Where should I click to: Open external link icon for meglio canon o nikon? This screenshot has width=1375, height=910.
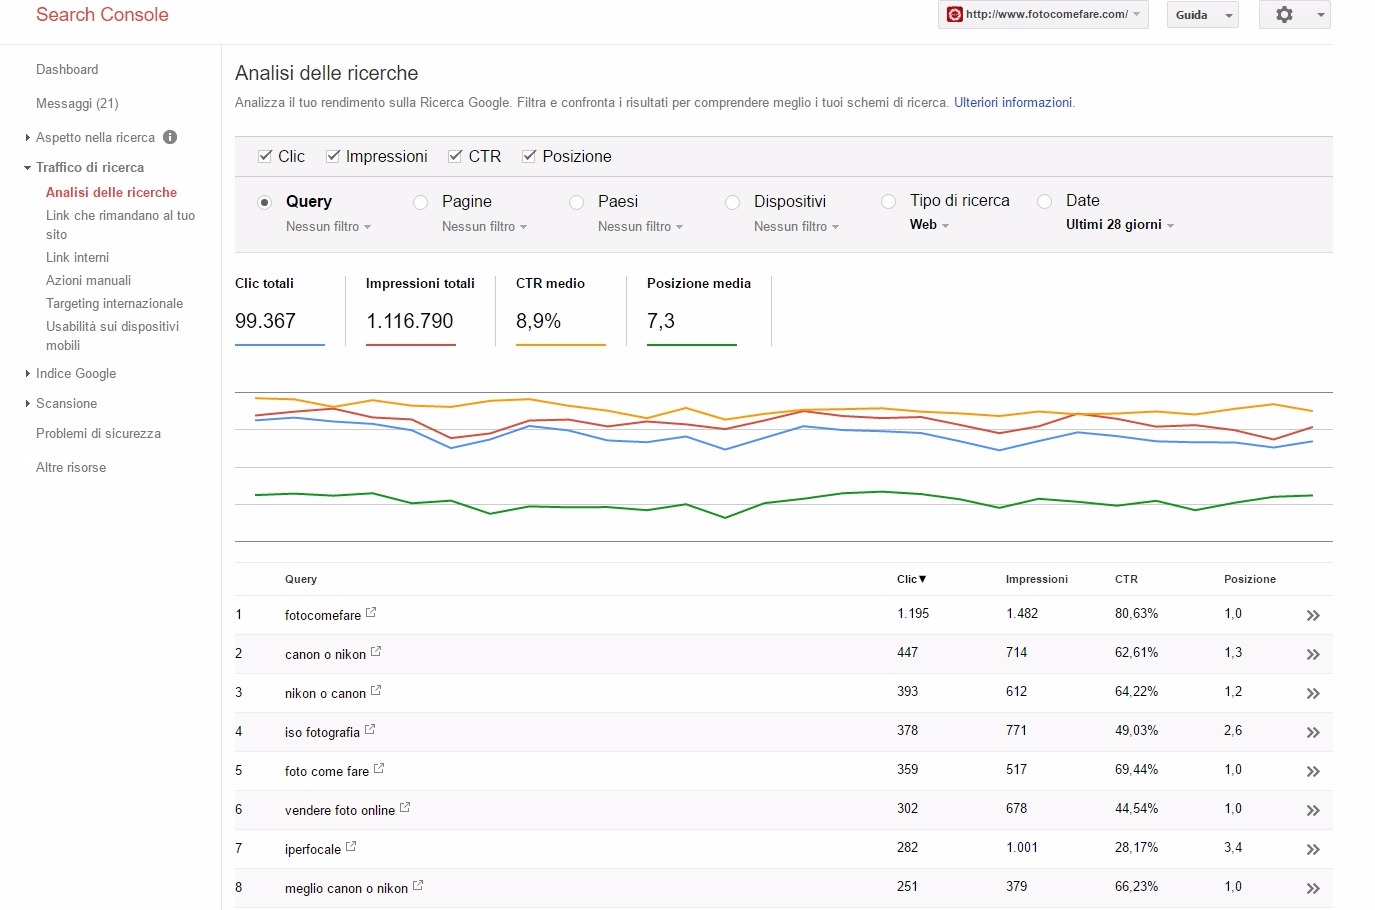(418, 886)
